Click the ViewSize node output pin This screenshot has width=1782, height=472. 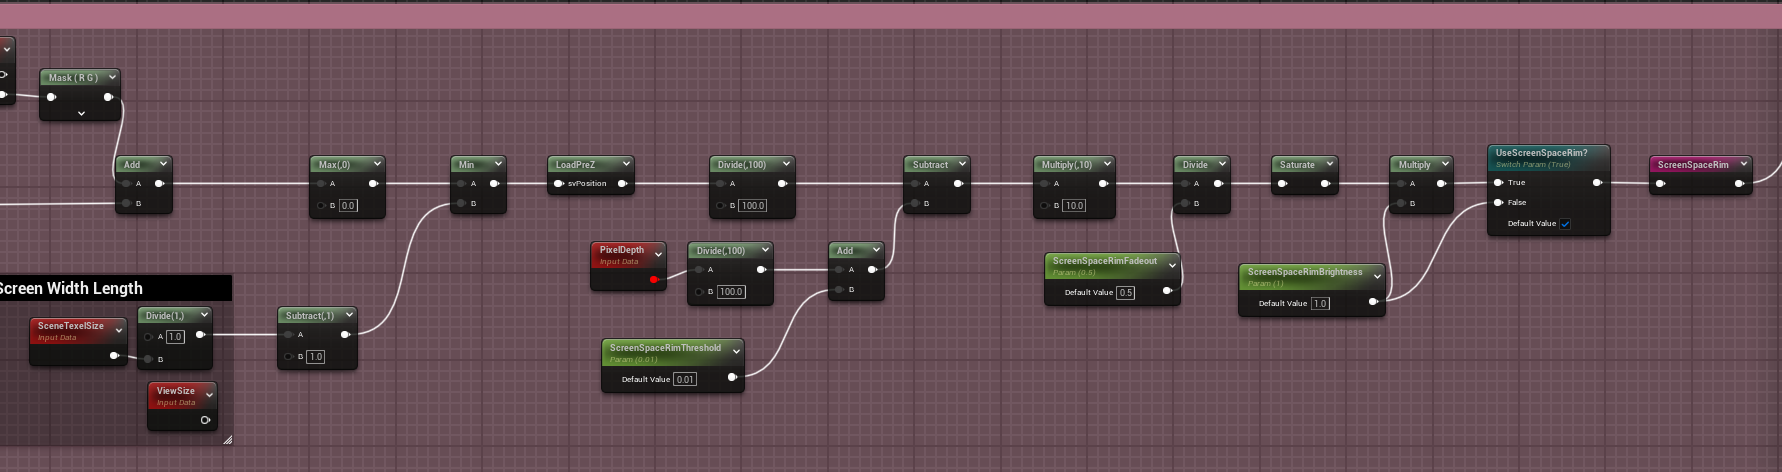pos(204,420)
